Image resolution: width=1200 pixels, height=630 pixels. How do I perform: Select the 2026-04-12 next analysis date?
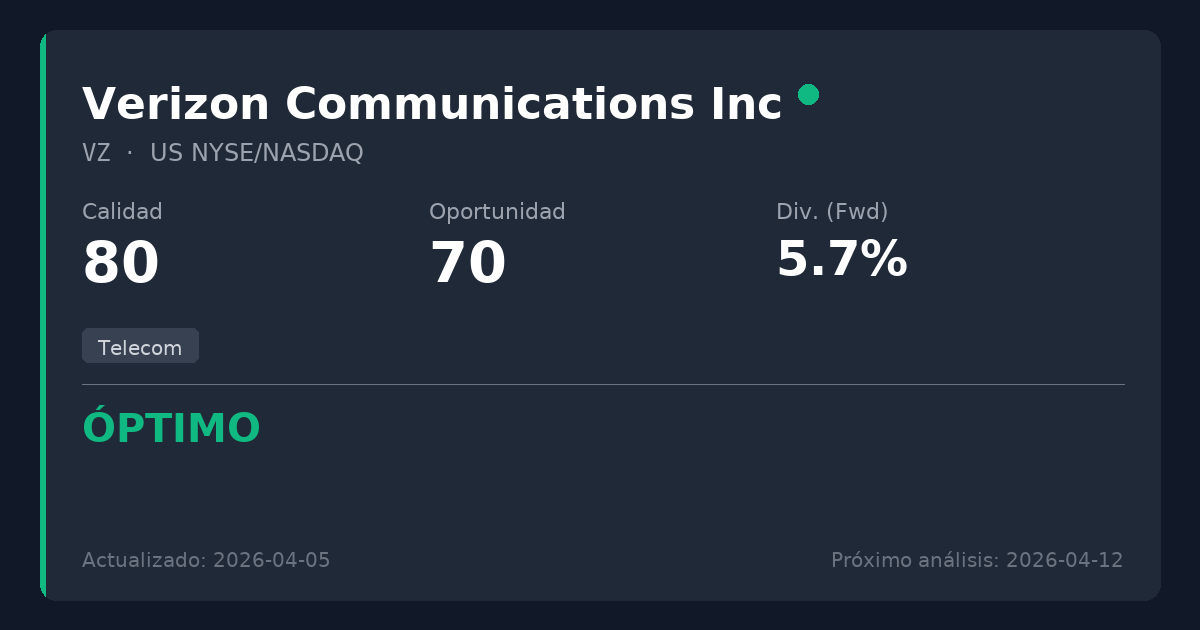[1064, 560]
